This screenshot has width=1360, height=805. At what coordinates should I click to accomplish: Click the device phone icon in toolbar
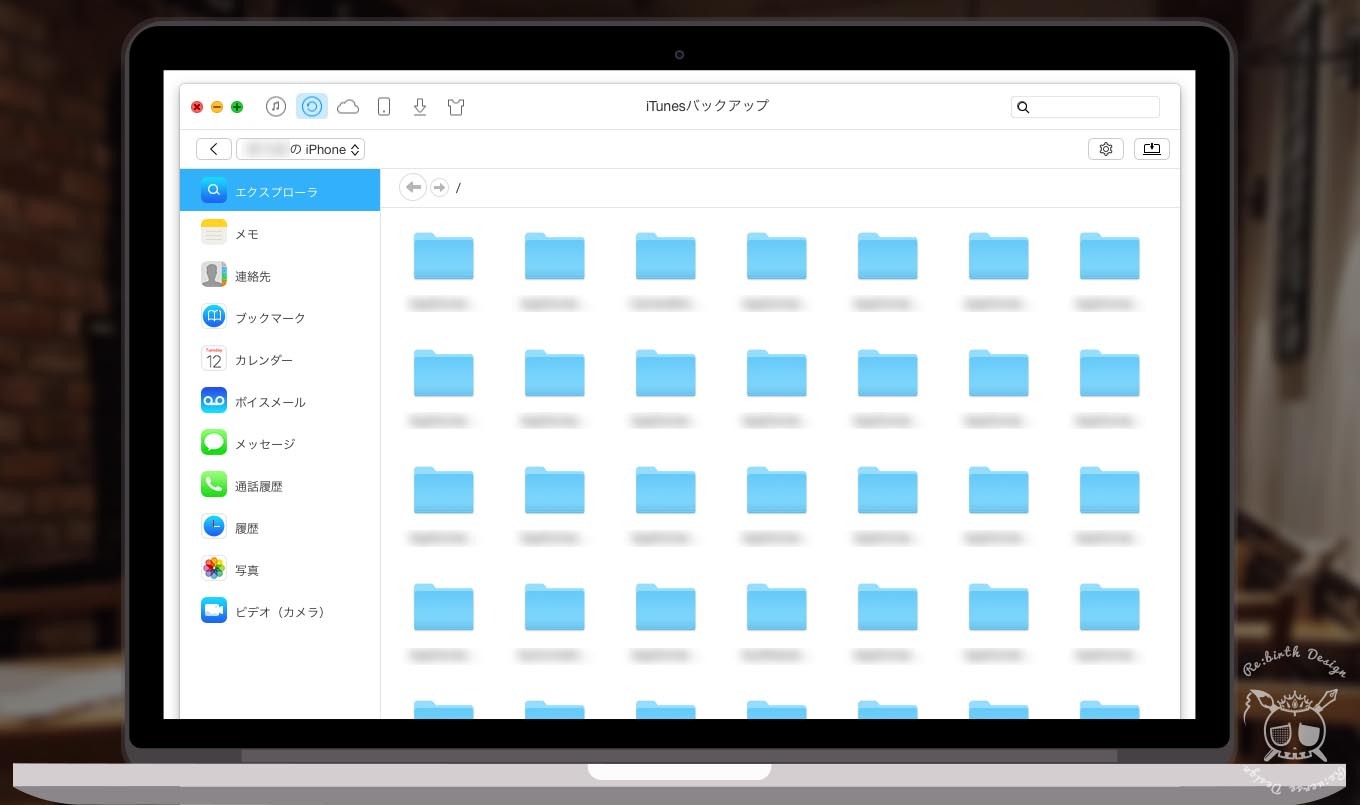click(384, 107)
